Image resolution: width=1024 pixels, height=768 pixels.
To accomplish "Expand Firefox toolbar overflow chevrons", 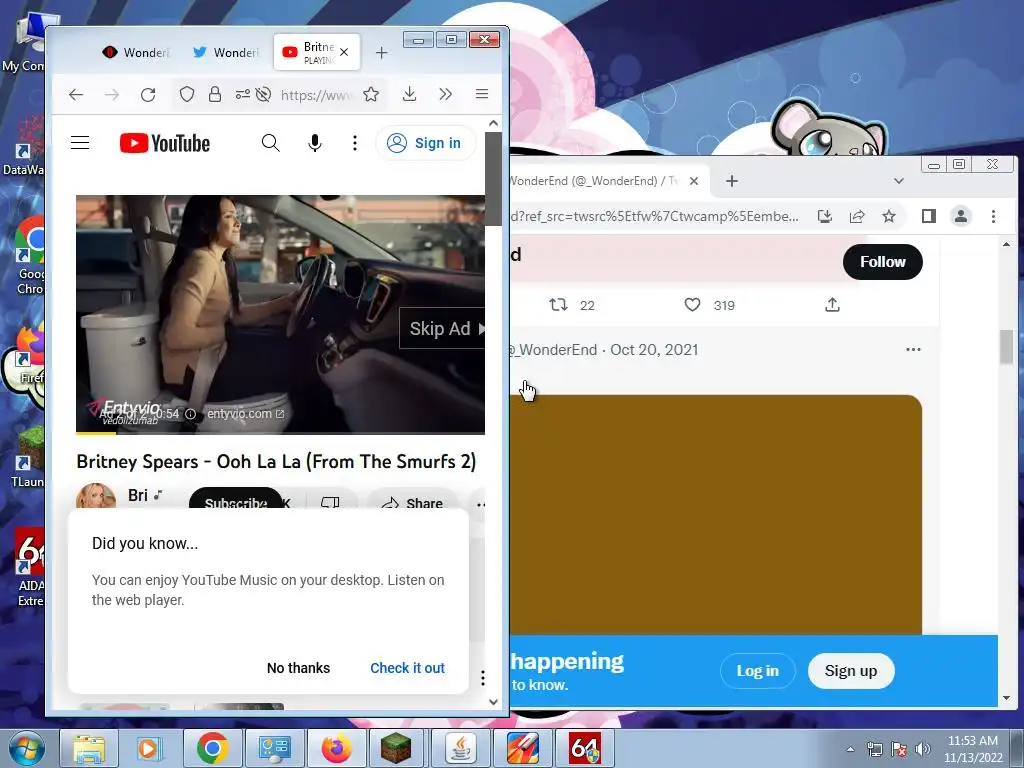I will 445,95.
